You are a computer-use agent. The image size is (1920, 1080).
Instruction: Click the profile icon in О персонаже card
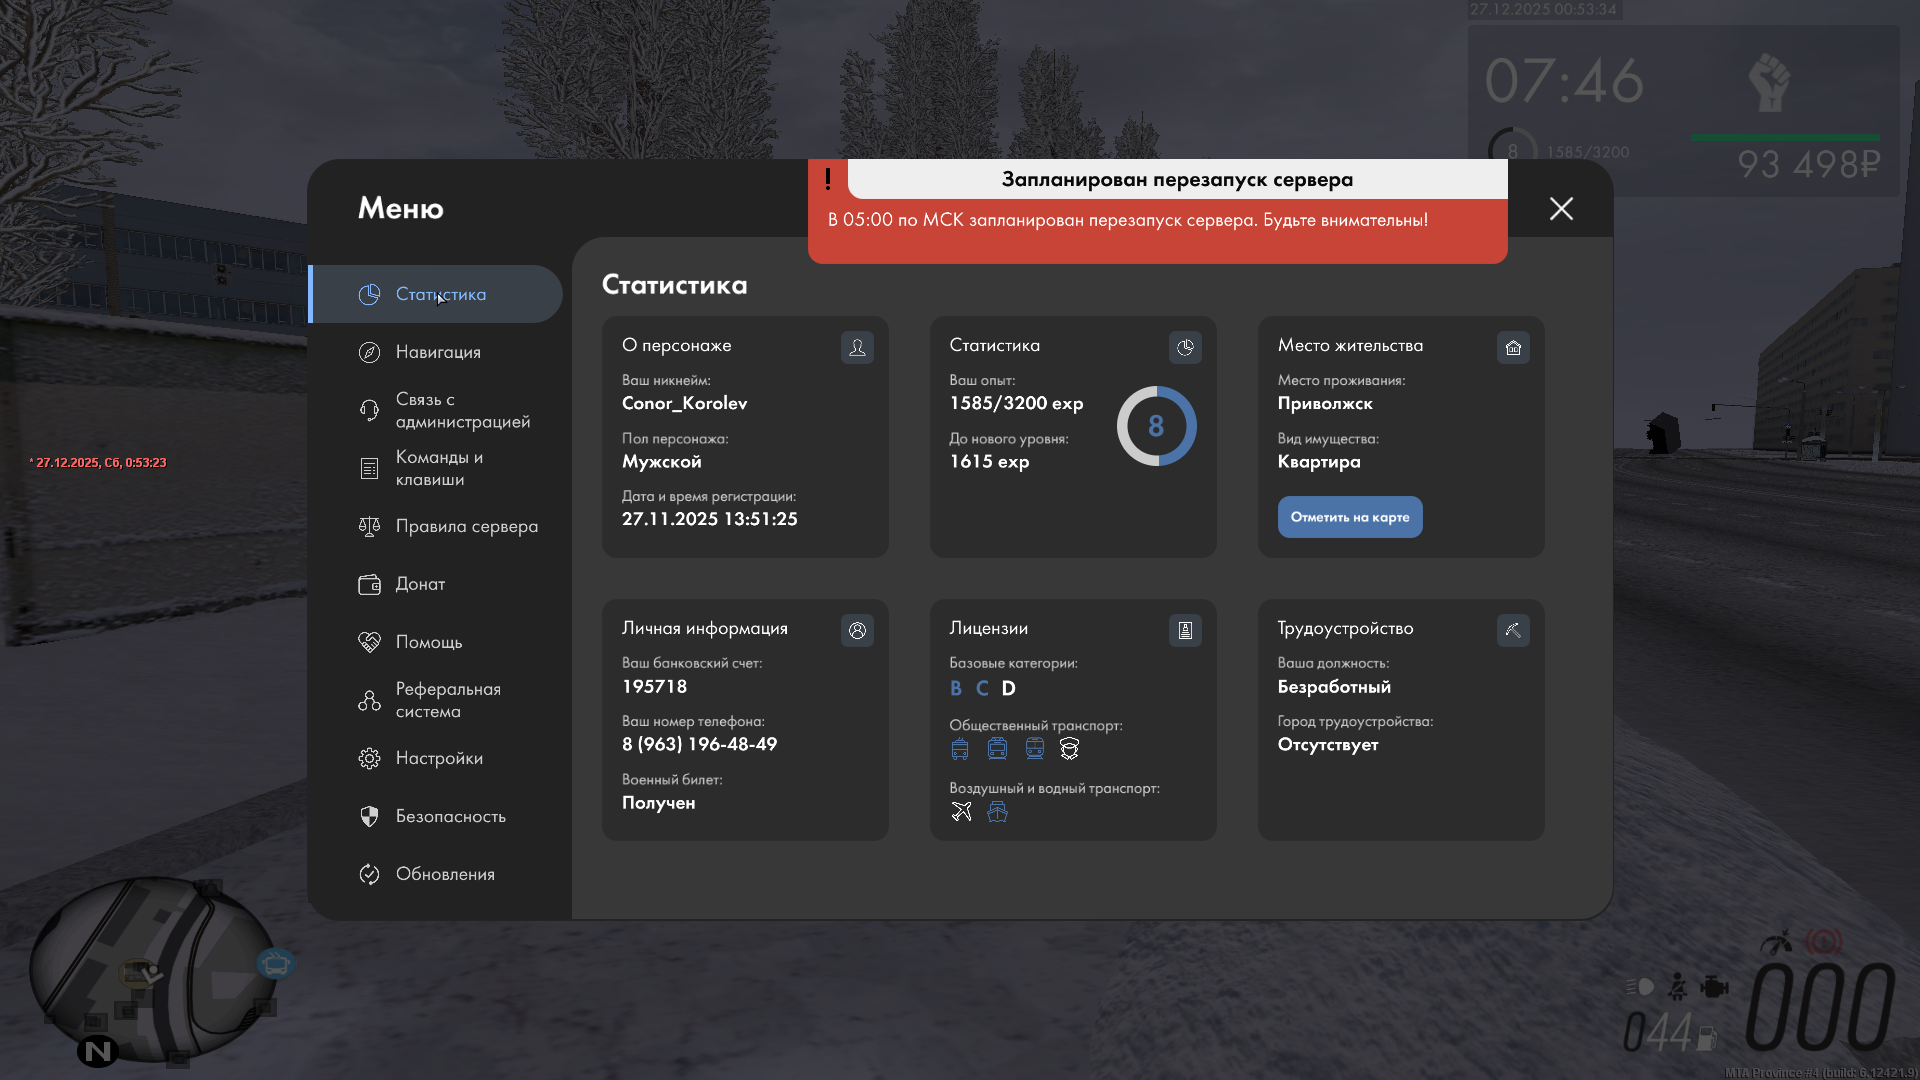pyautogui.click(x=857, y=347)
